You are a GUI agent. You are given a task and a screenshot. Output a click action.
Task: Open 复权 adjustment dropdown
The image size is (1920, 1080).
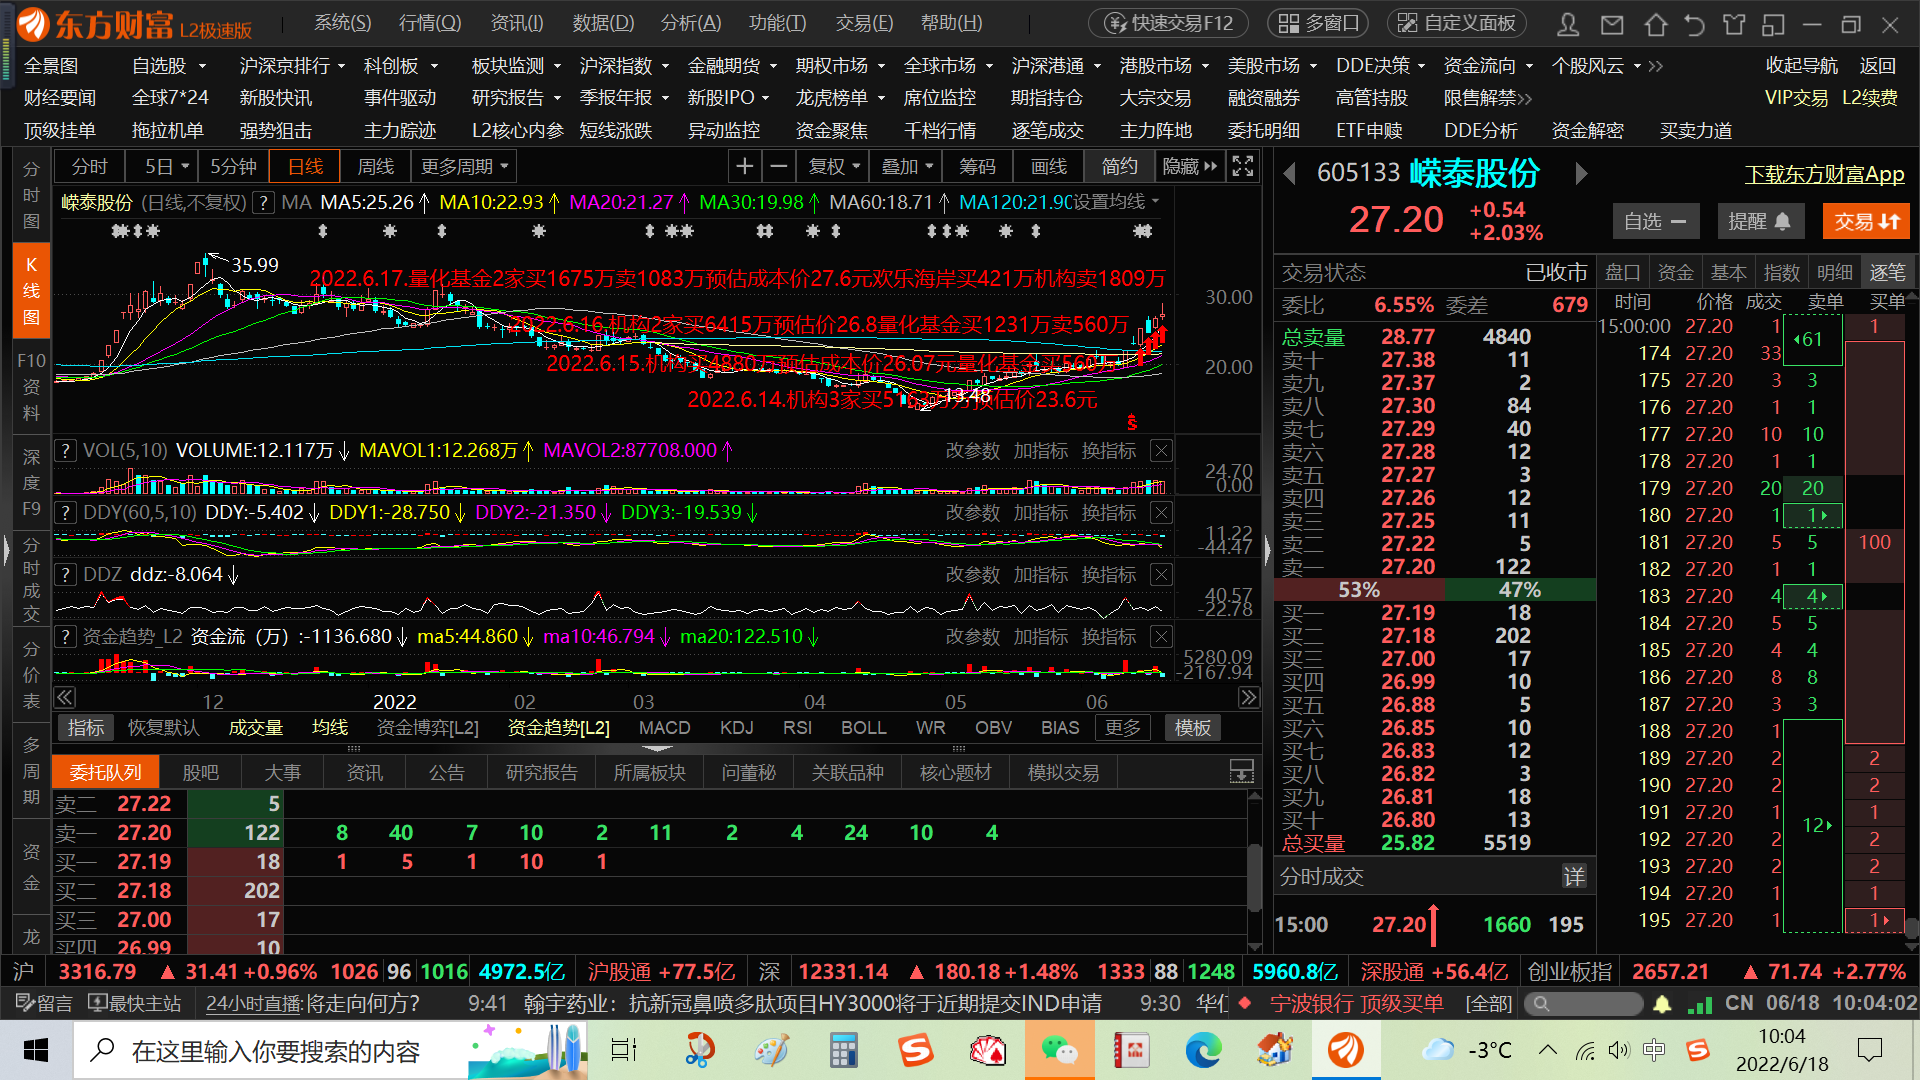click(x=834, y=166)
